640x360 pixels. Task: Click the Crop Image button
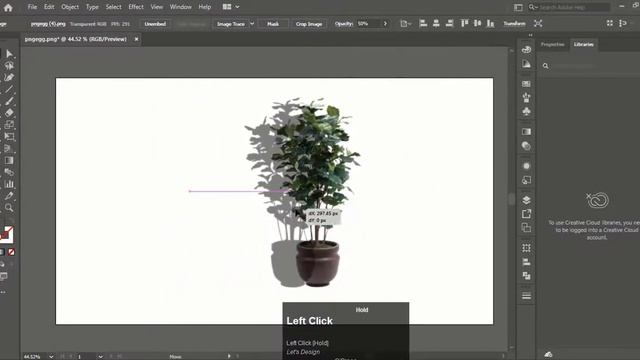click(309, 24)
